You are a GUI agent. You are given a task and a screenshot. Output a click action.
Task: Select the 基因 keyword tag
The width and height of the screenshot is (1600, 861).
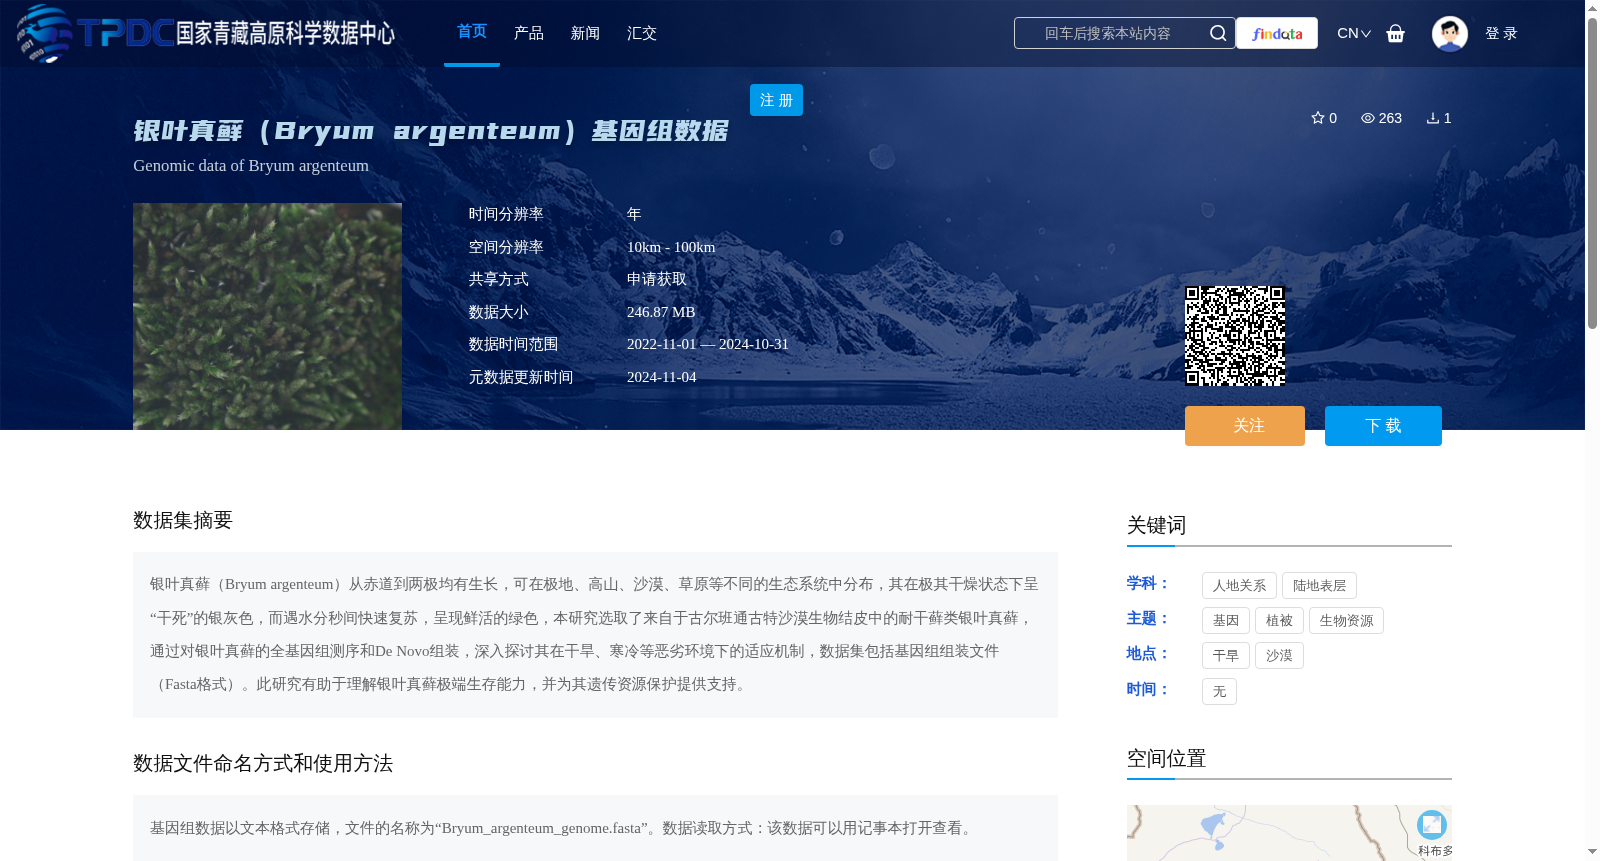(x=1226, y=621)
